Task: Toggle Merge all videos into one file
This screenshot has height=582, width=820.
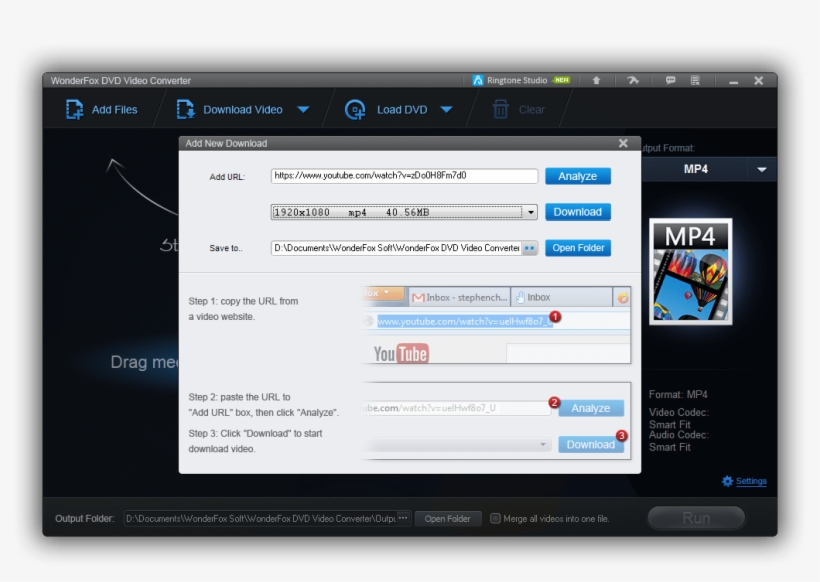Action: click(495, 519)
